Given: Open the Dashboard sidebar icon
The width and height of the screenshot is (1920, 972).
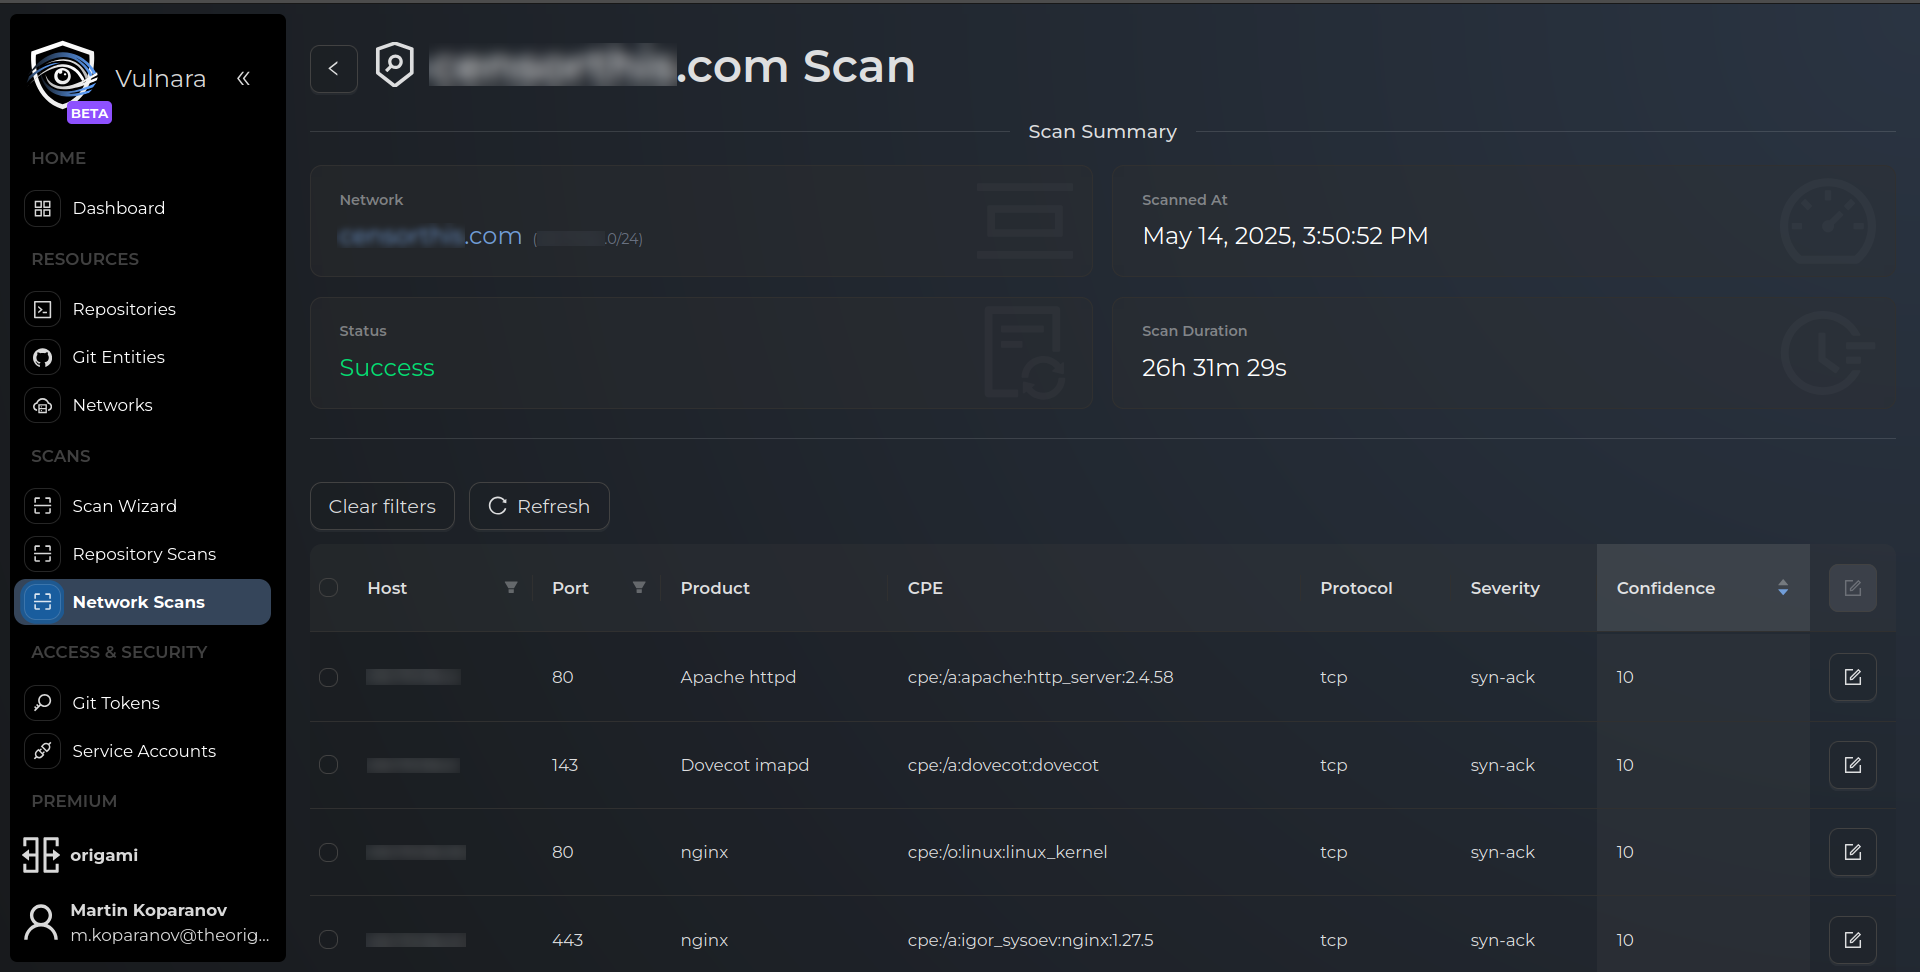Looking at the screenshot, I should click(42, 208).
